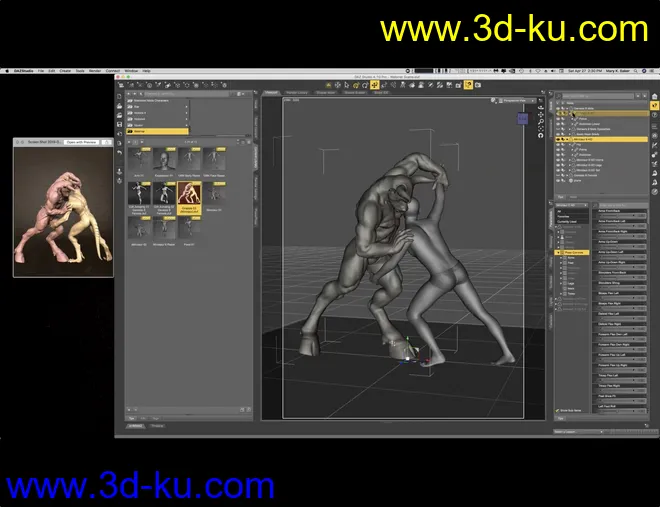Switch to the Viewport tab
This screenshot has width=660, height=507.
coord(271,92)
